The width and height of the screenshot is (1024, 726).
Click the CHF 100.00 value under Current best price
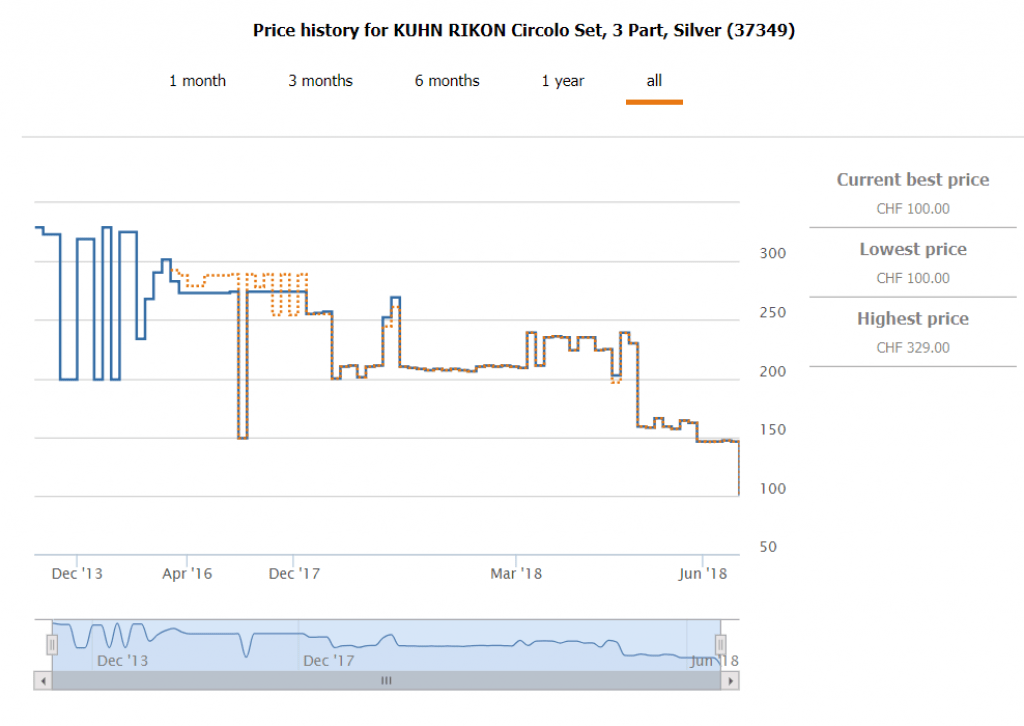(x=912, y=209)
